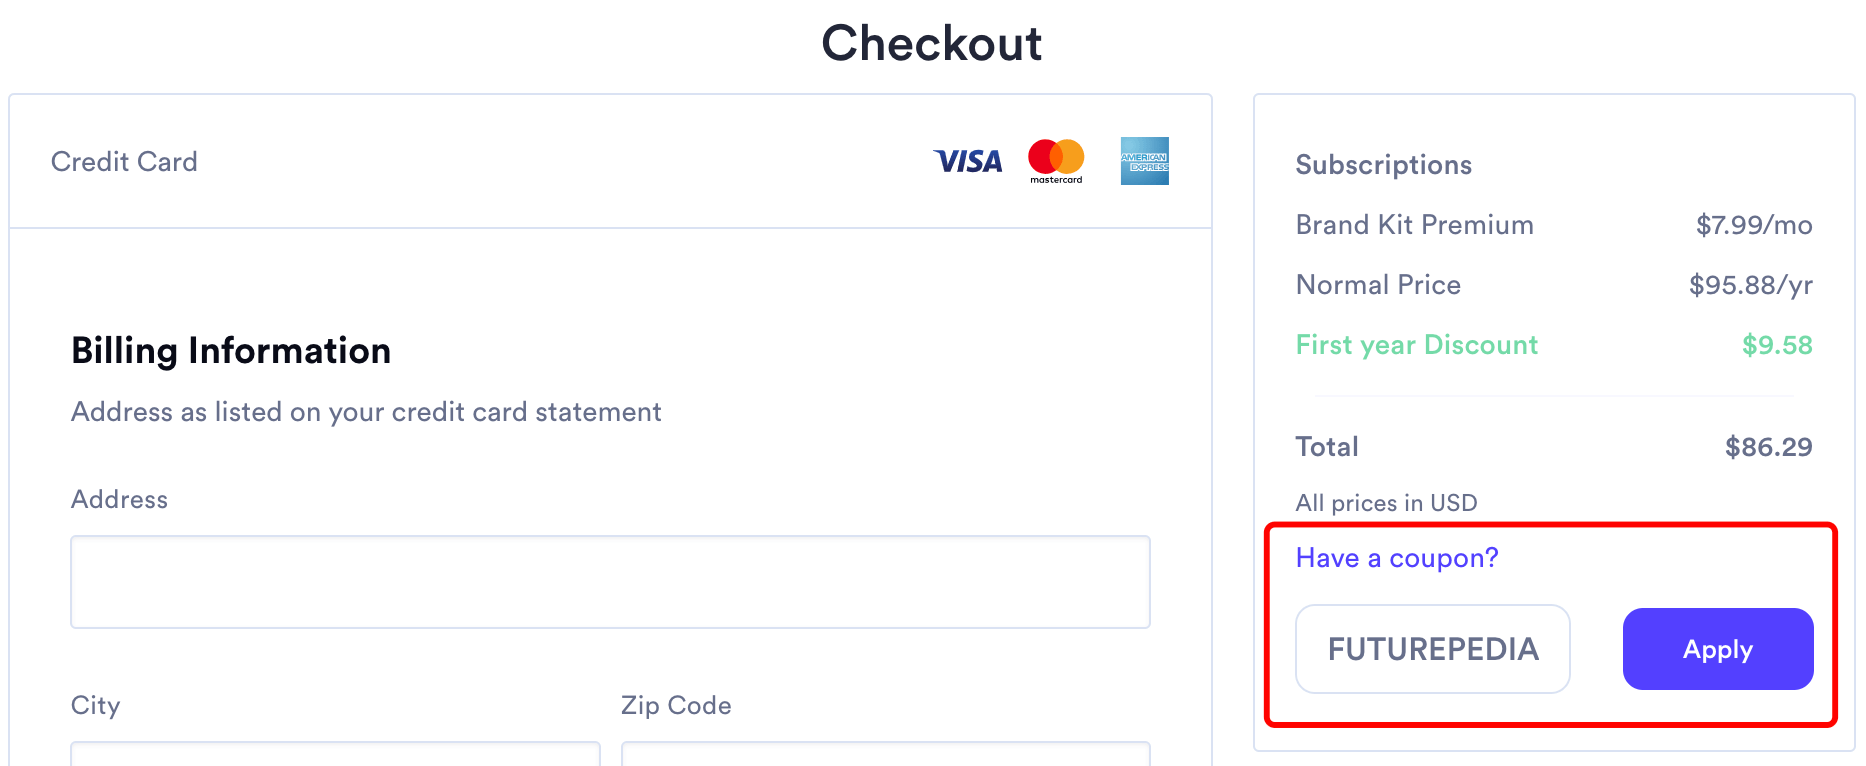Image resolution: width=1866 pixels, height=766 pixels.
Task: Focus the Address input field
Action: pos(610,582)
